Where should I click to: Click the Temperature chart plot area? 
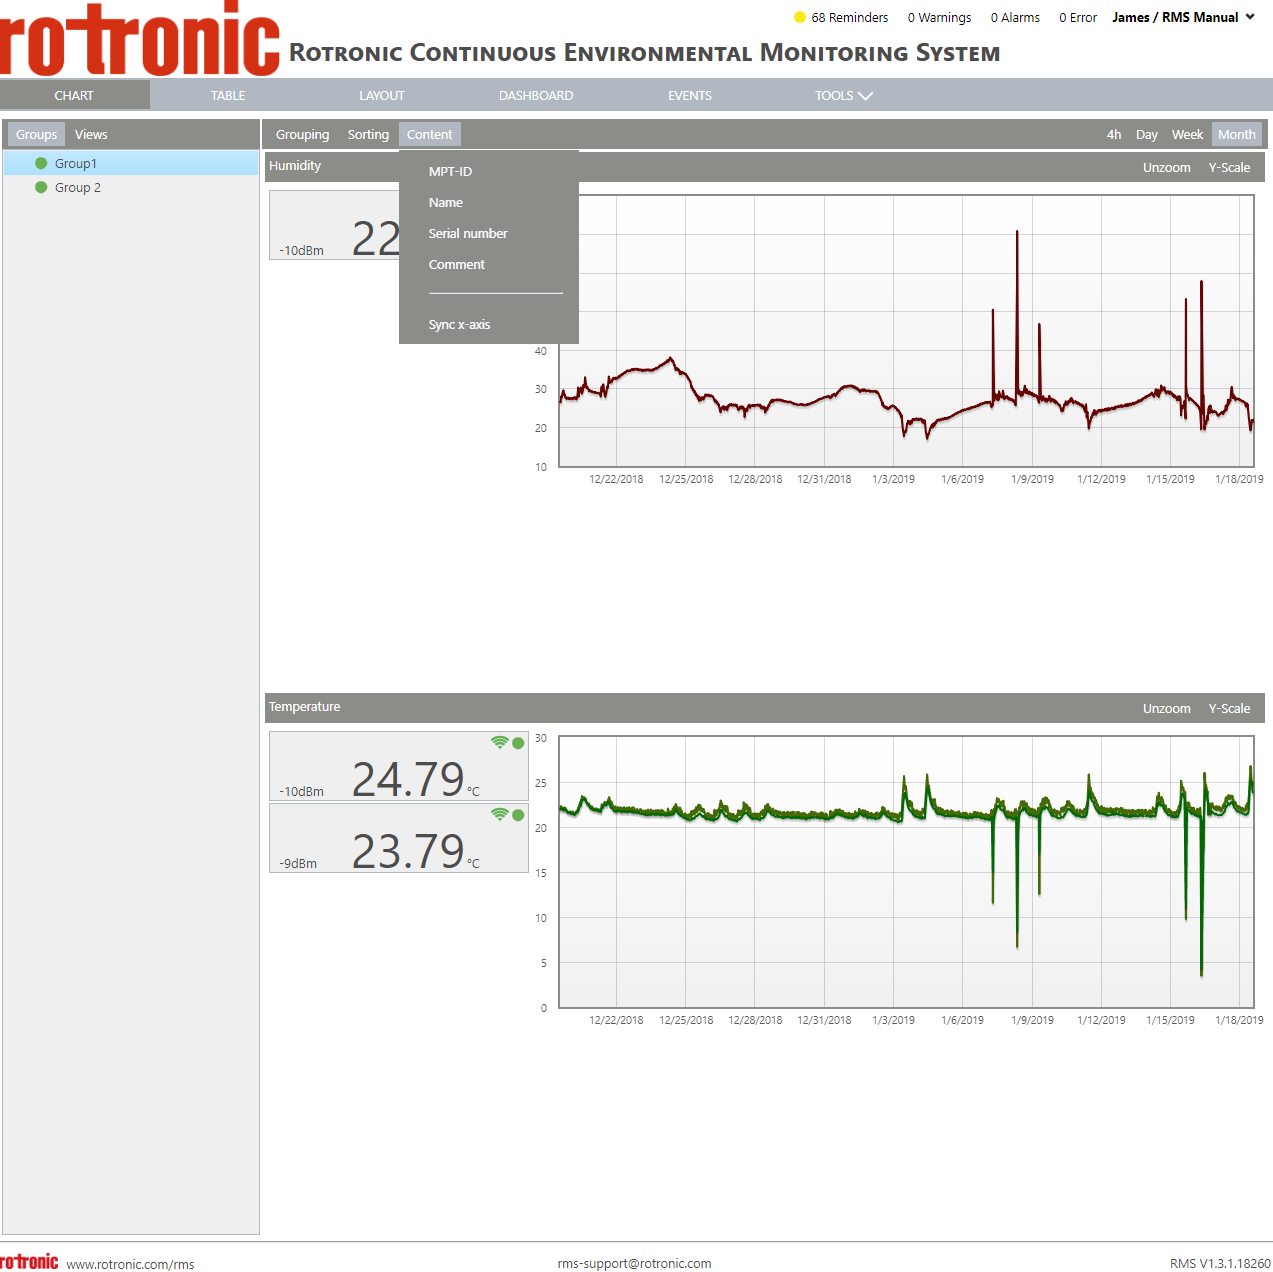(906, 872)
